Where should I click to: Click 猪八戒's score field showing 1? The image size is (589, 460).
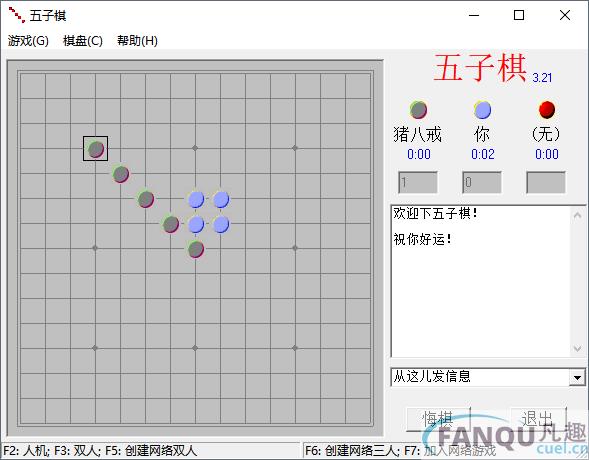tap(418, 182)
